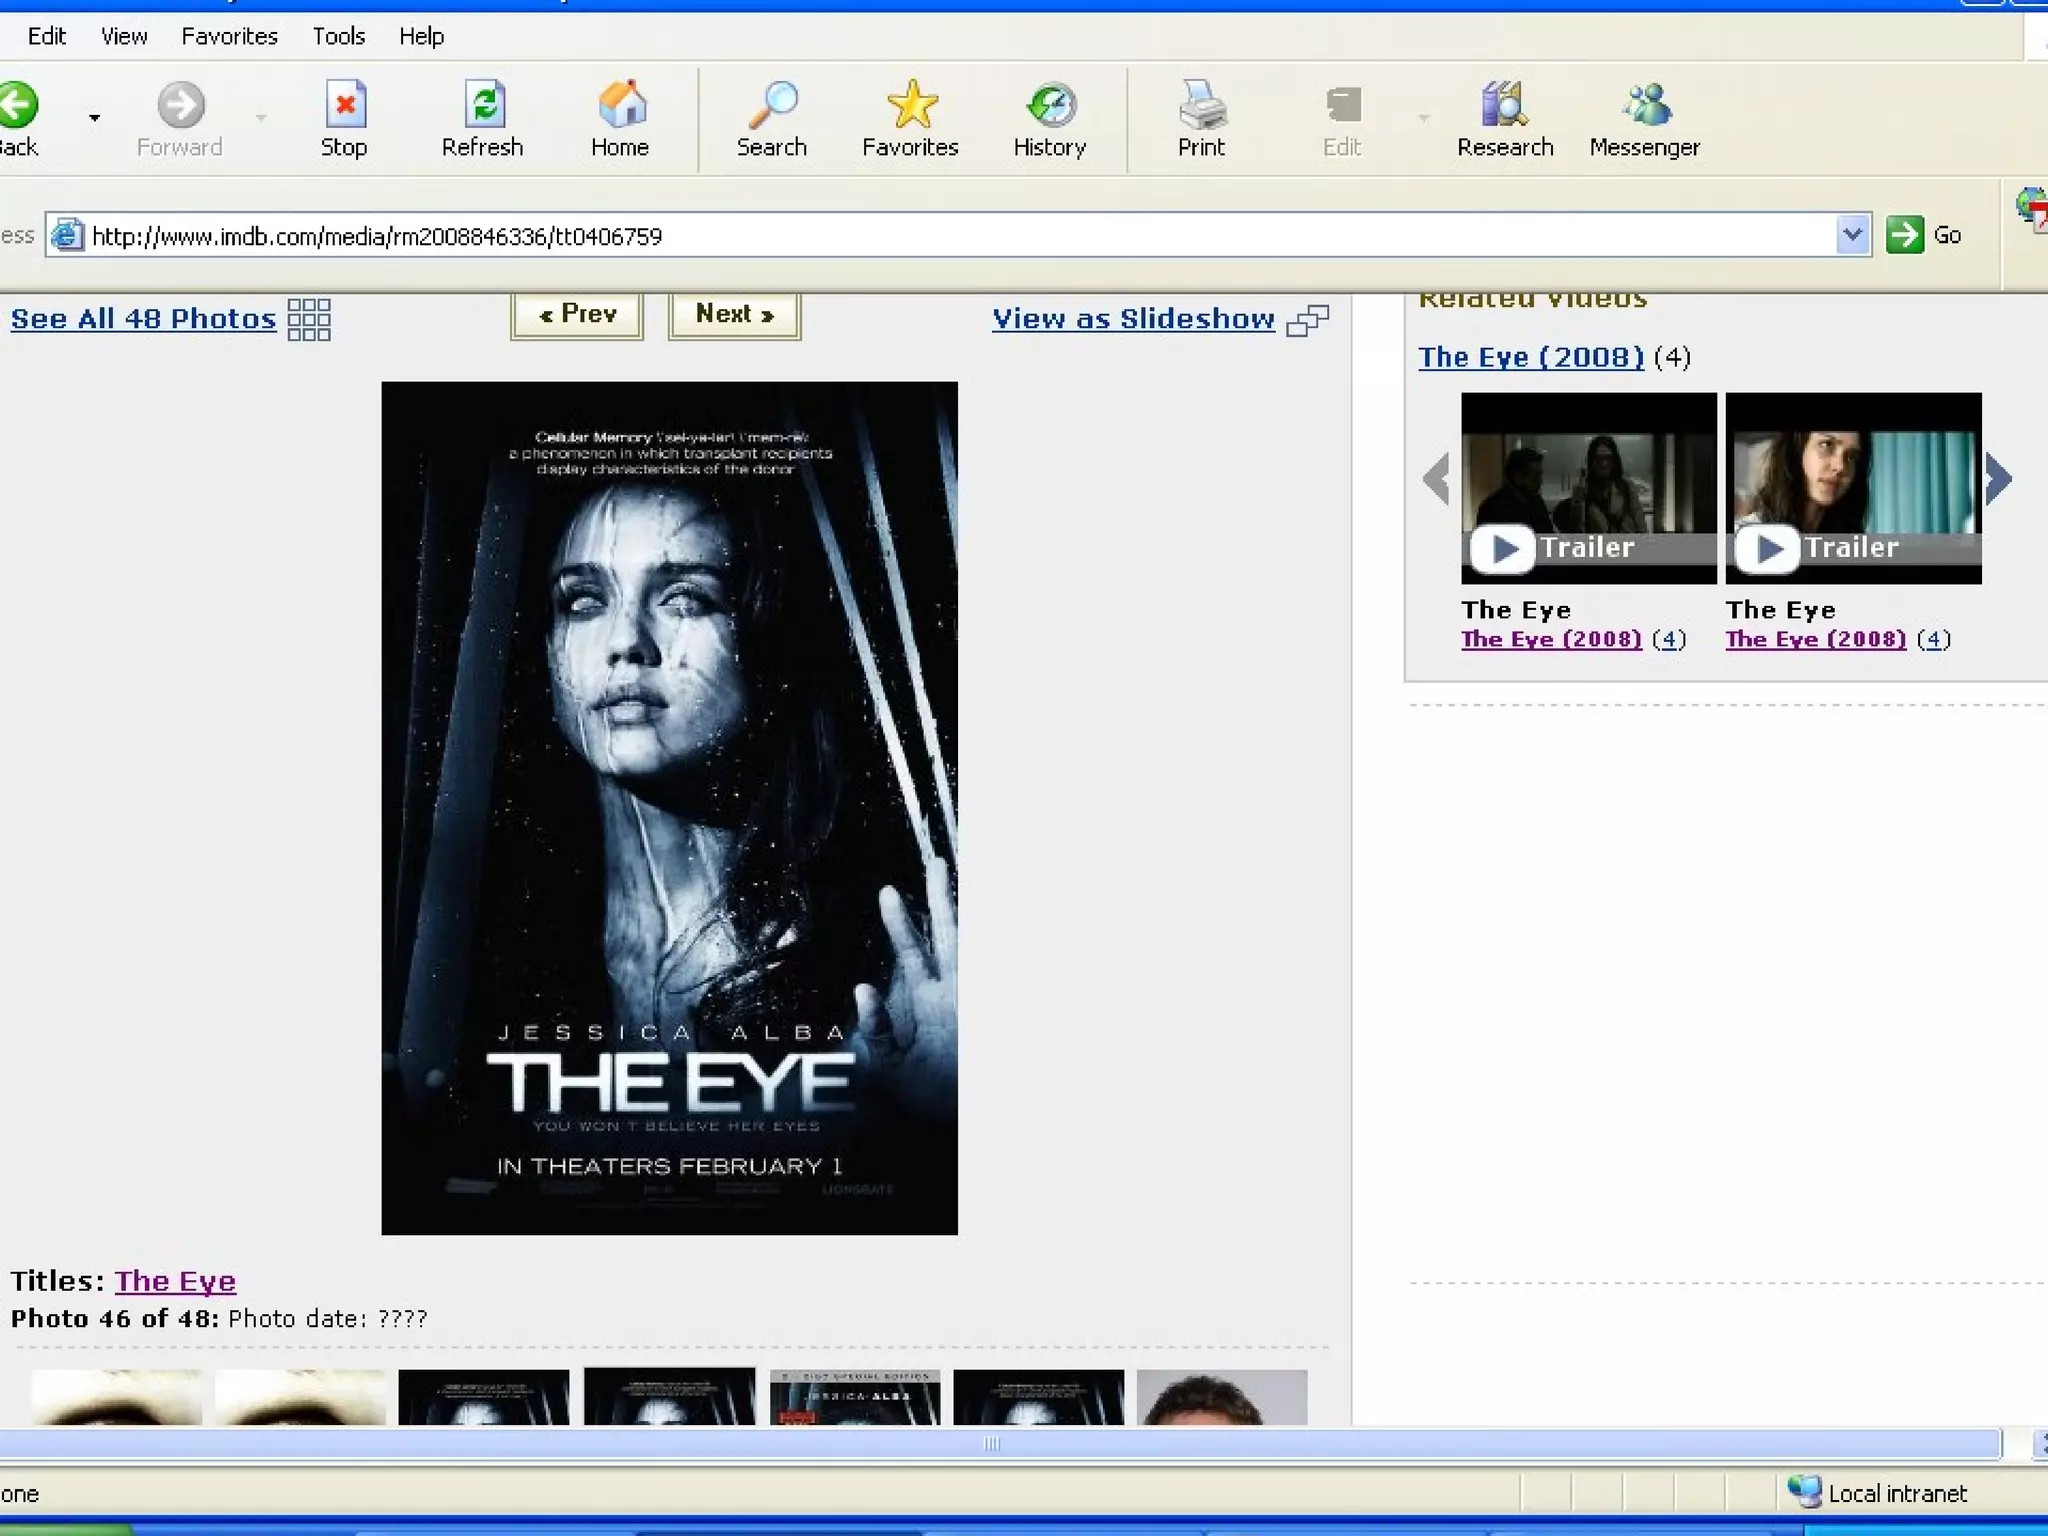Open the Favorites menu
The image size is (2048, 1536).
(x=229, y=36)
